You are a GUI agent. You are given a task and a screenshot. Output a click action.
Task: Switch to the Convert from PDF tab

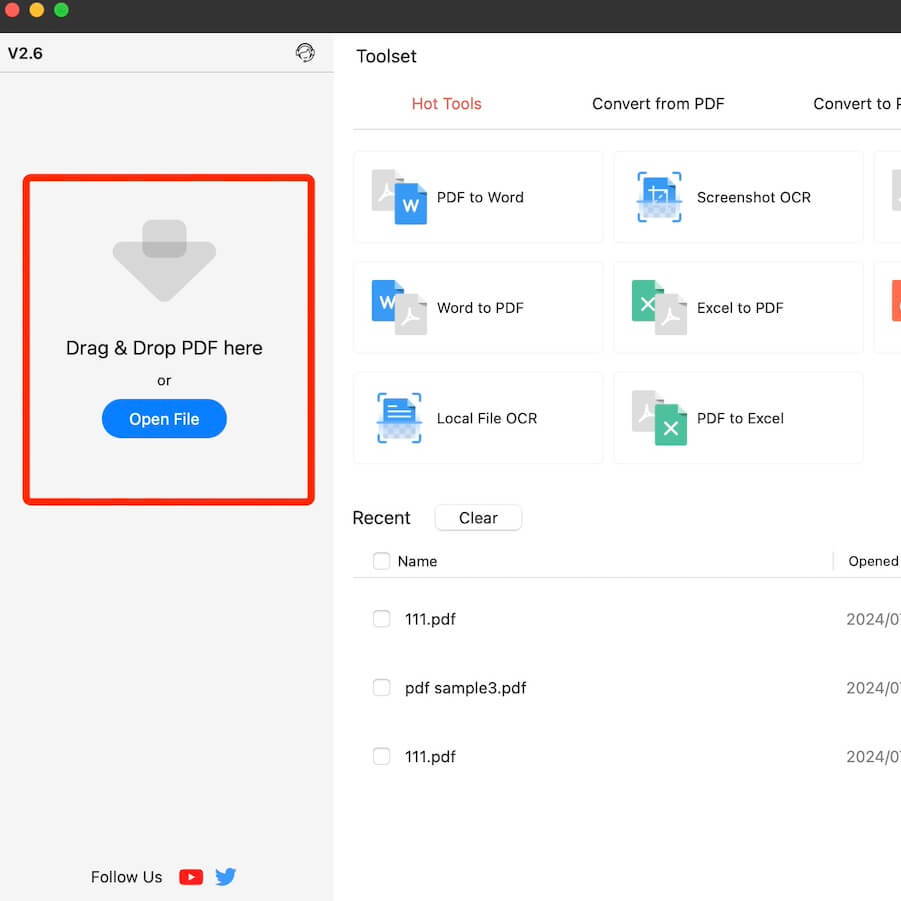[658, 103]
